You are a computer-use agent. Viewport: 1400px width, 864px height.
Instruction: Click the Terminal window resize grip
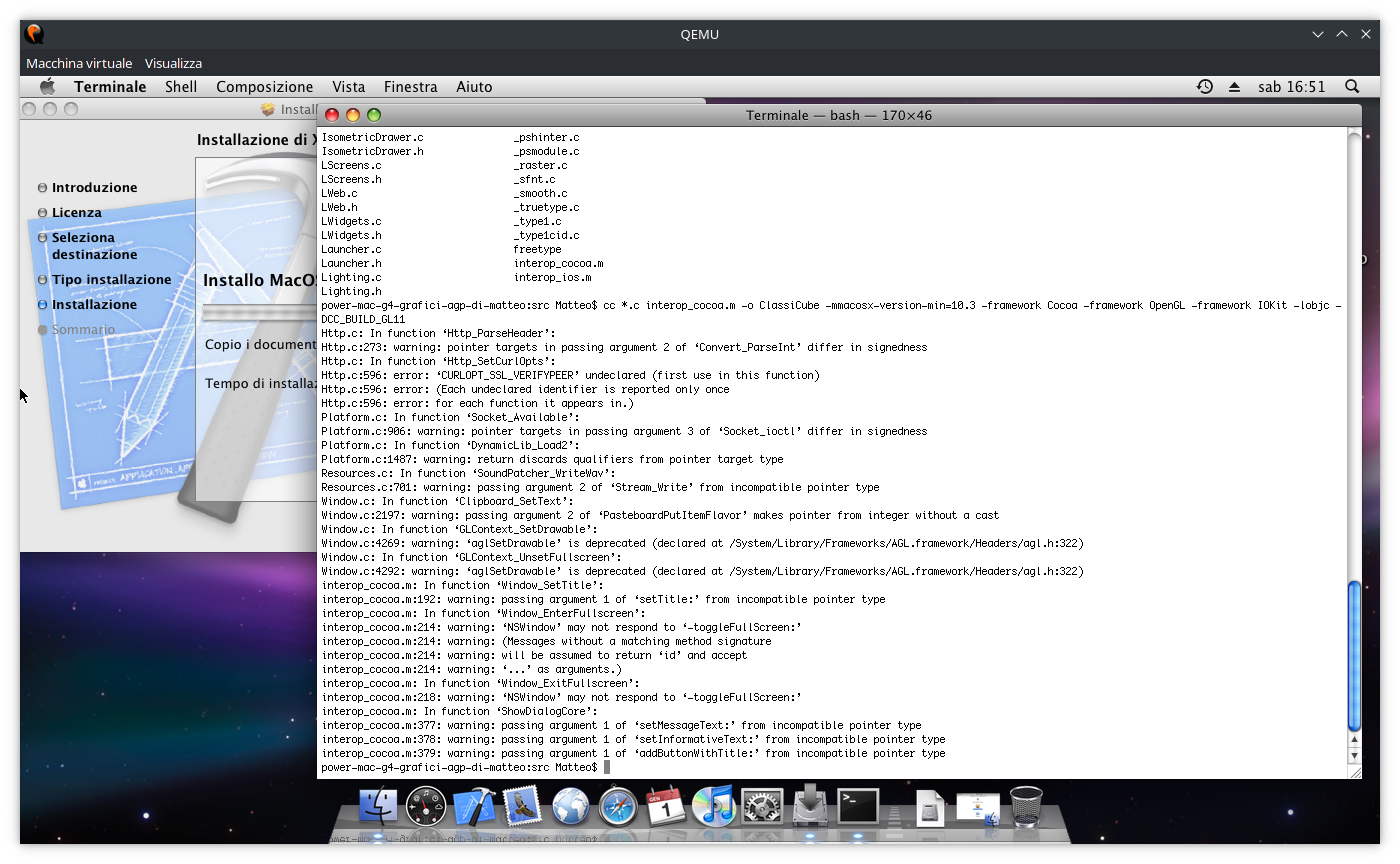tap(1354, 772)
